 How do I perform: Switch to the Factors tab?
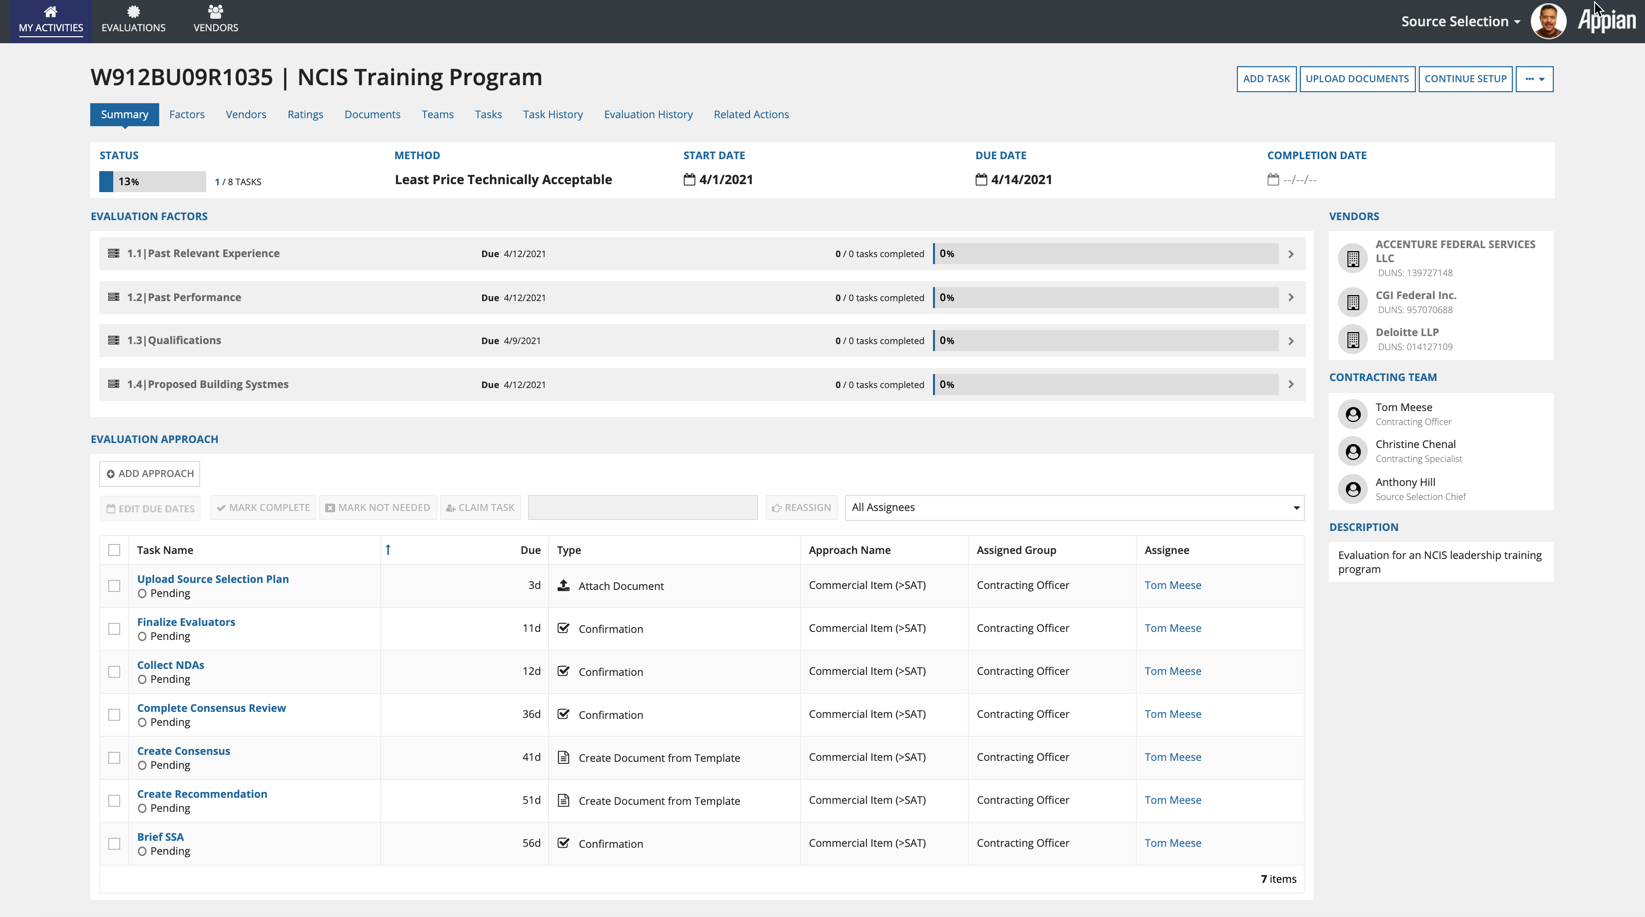click(187, 115)
